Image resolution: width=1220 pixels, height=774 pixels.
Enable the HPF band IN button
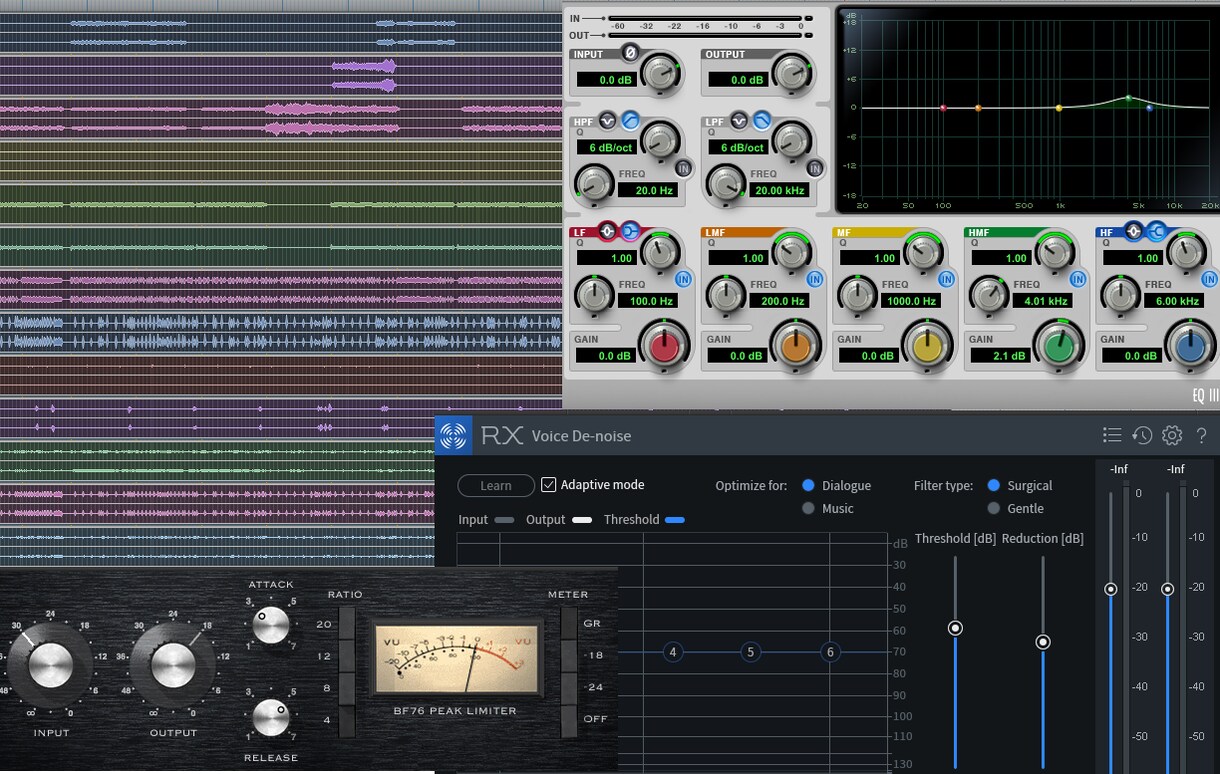pos(684,168)
